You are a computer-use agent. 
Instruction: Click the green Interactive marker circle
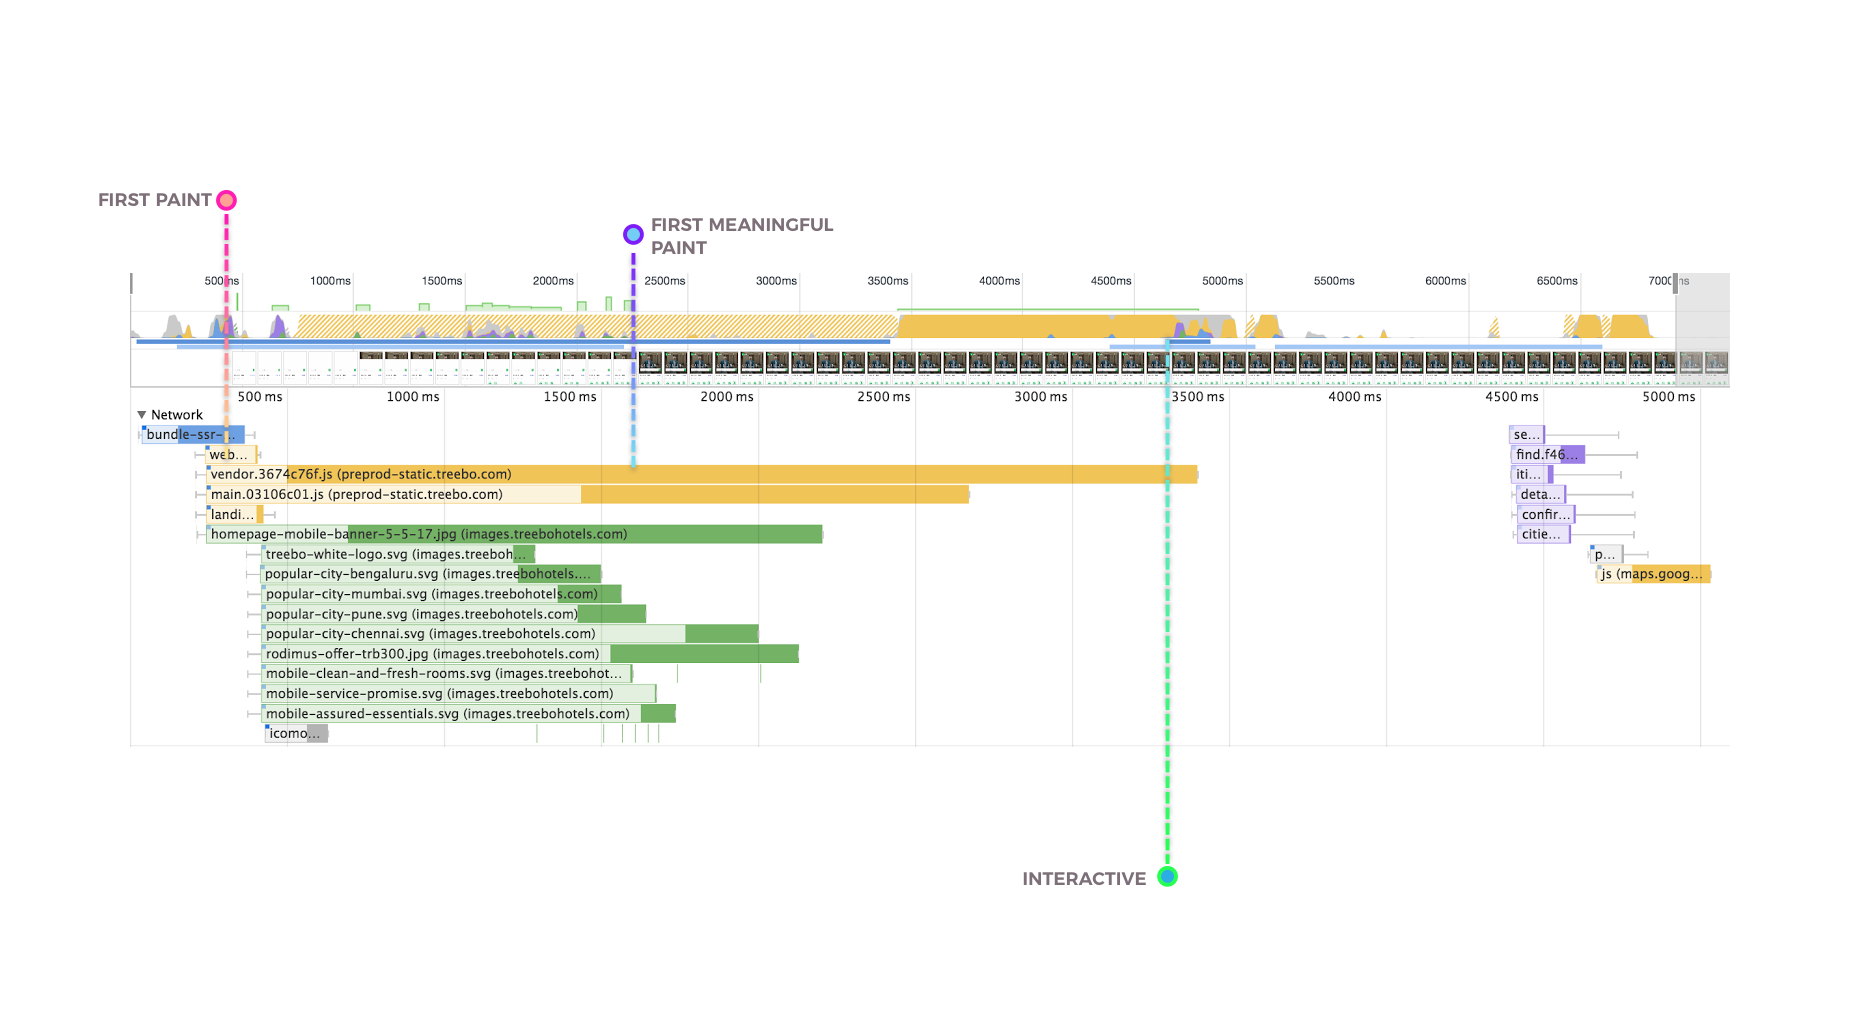click(1167, 877)
